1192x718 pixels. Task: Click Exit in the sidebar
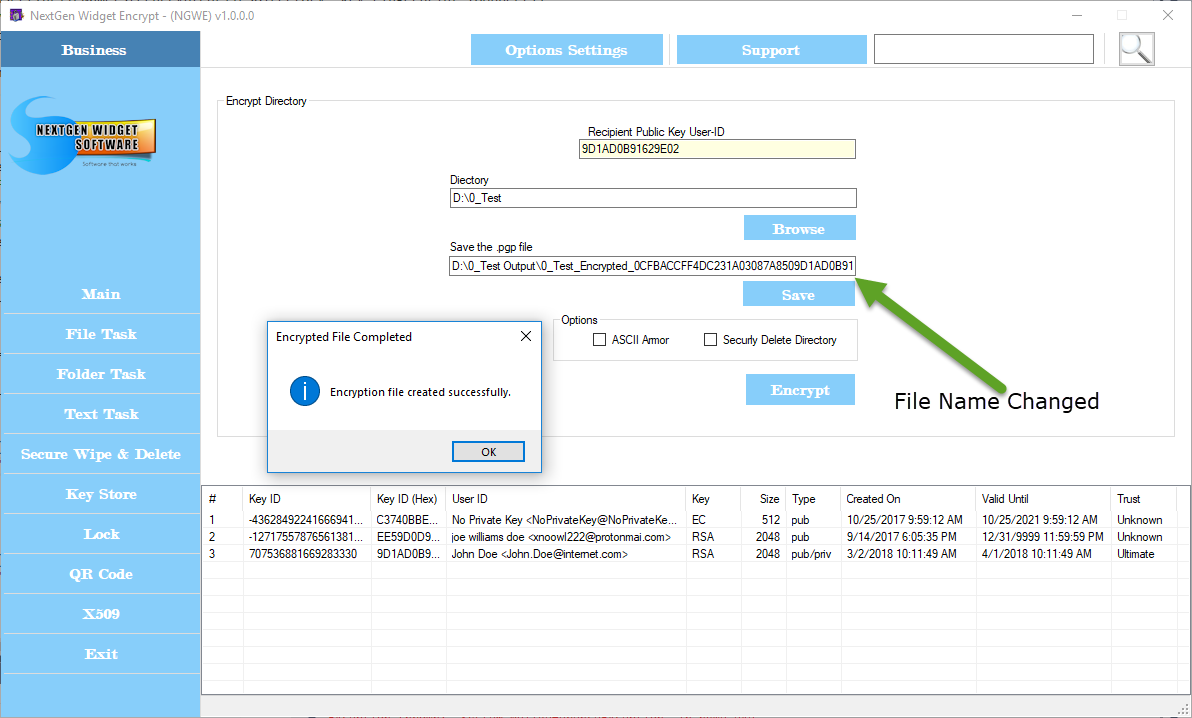(x=101, y=654)
